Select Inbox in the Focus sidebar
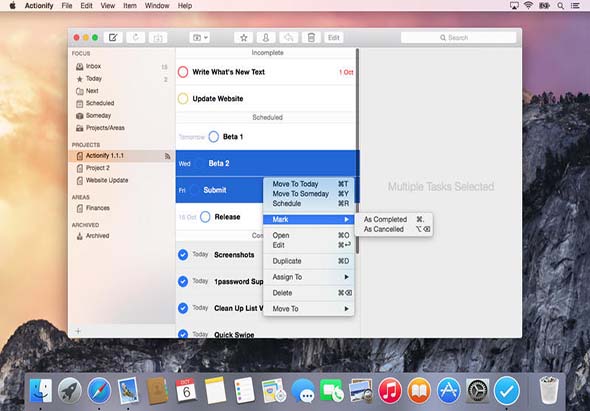This screenshot has width=590, height=411. tap(122, 66)
